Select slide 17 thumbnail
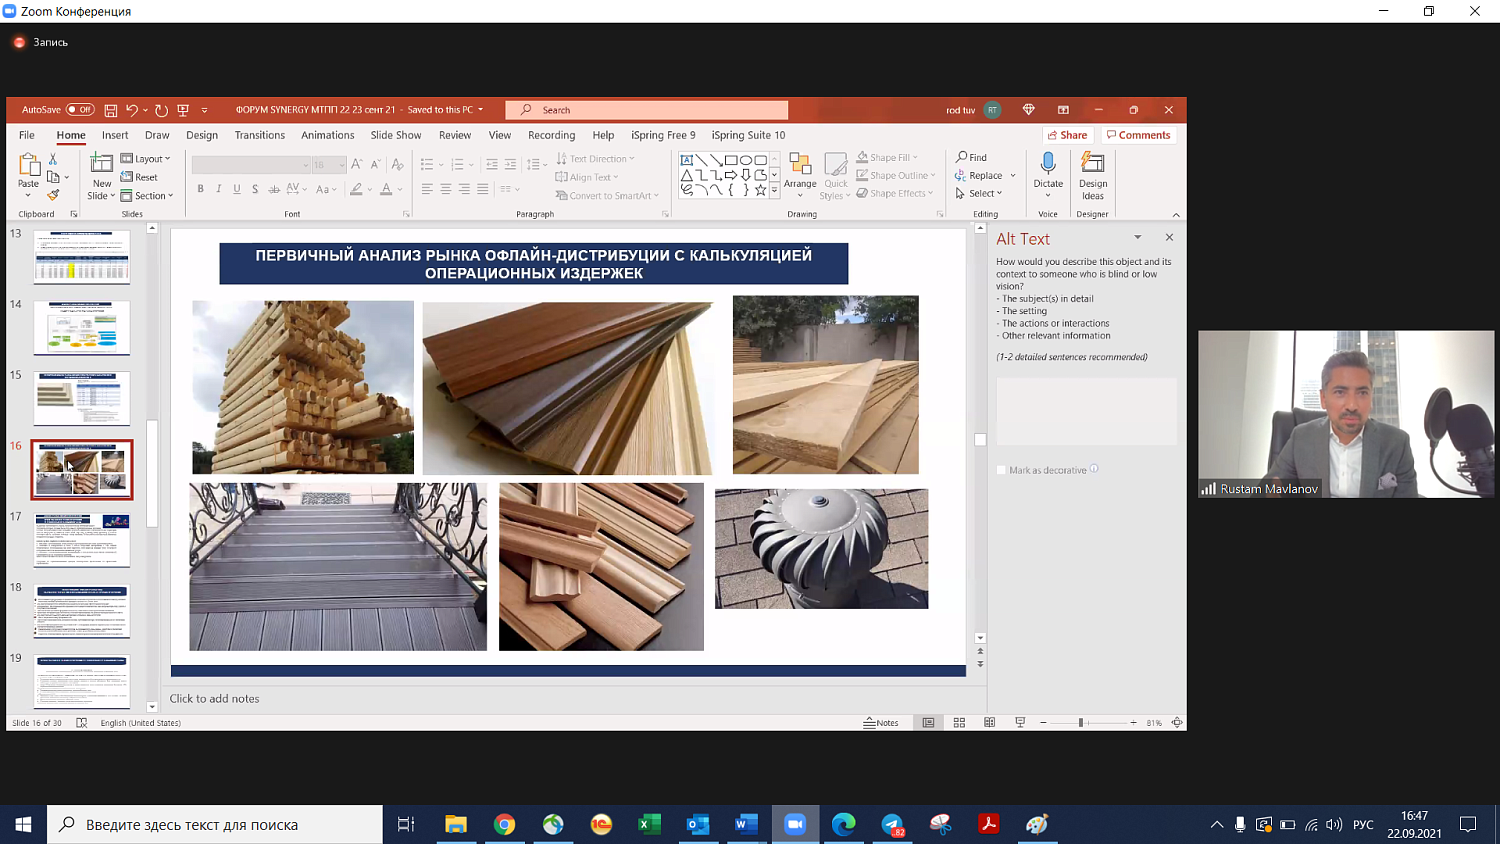1500x844 pixels. point(82,540)
